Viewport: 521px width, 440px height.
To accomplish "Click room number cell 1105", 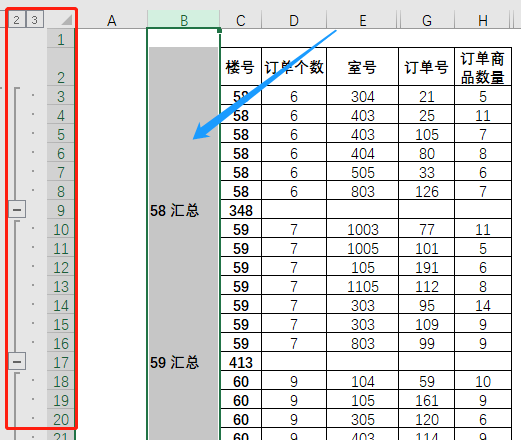I will [363, 286].
